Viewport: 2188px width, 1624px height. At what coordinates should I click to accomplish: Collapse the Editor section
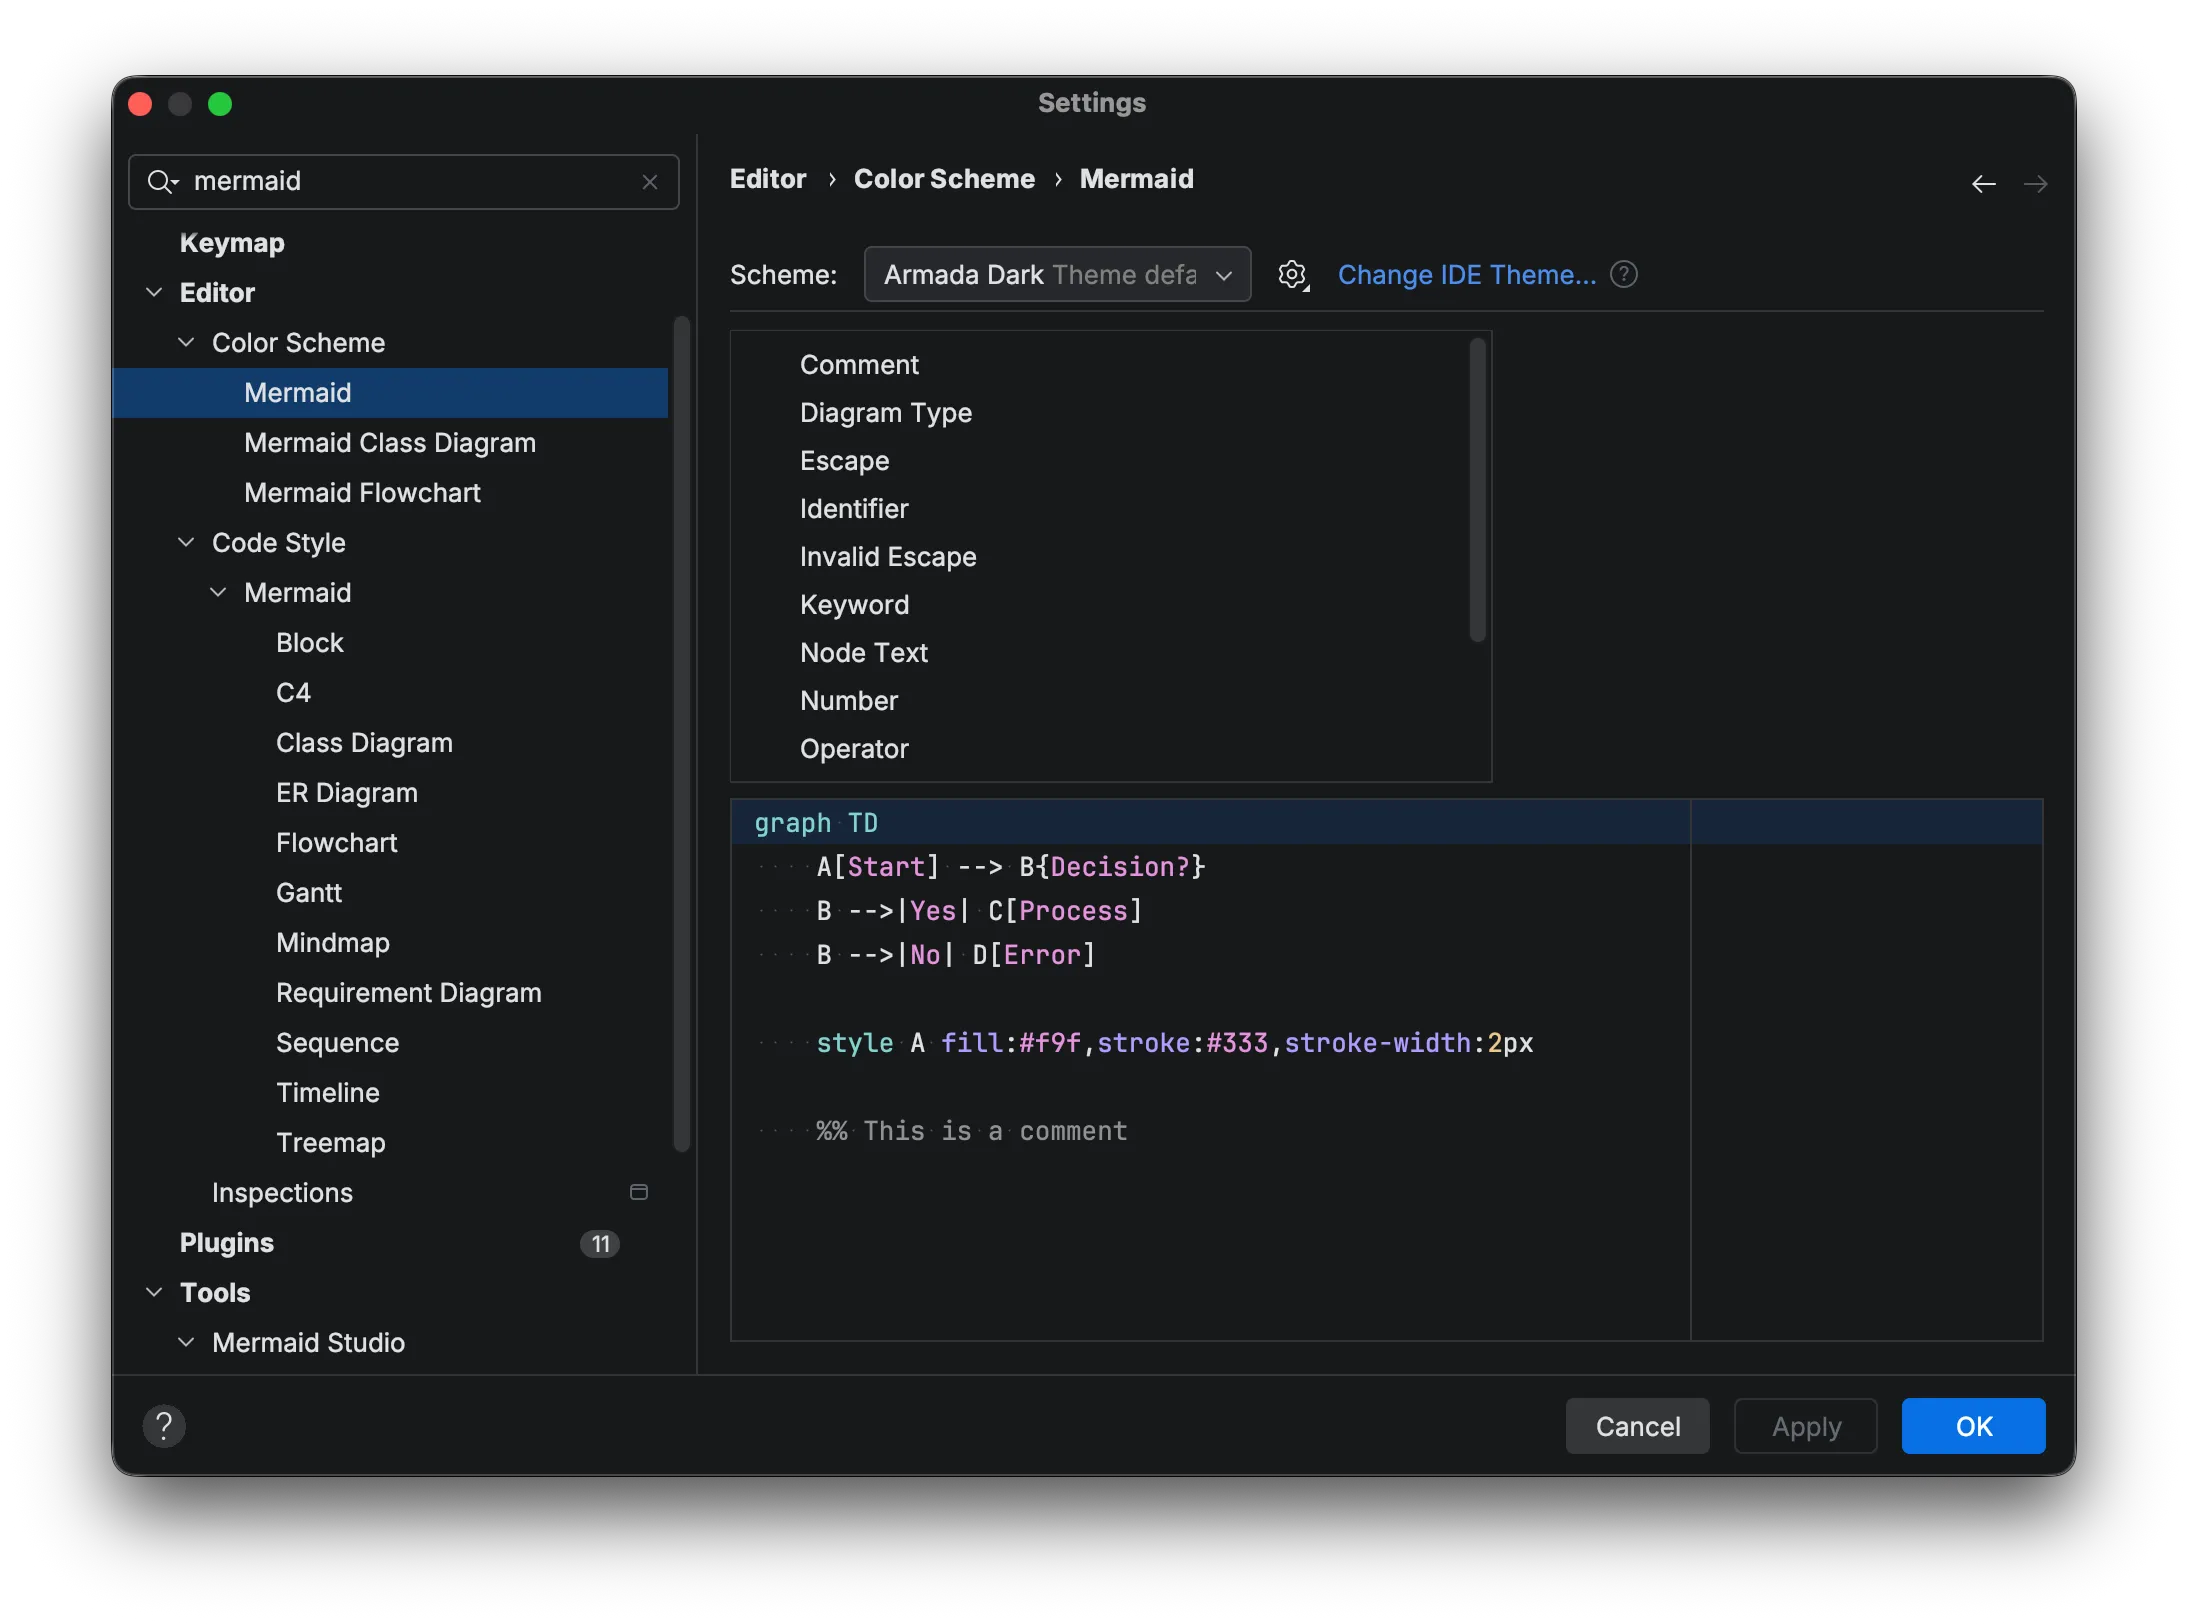[154, 292]
